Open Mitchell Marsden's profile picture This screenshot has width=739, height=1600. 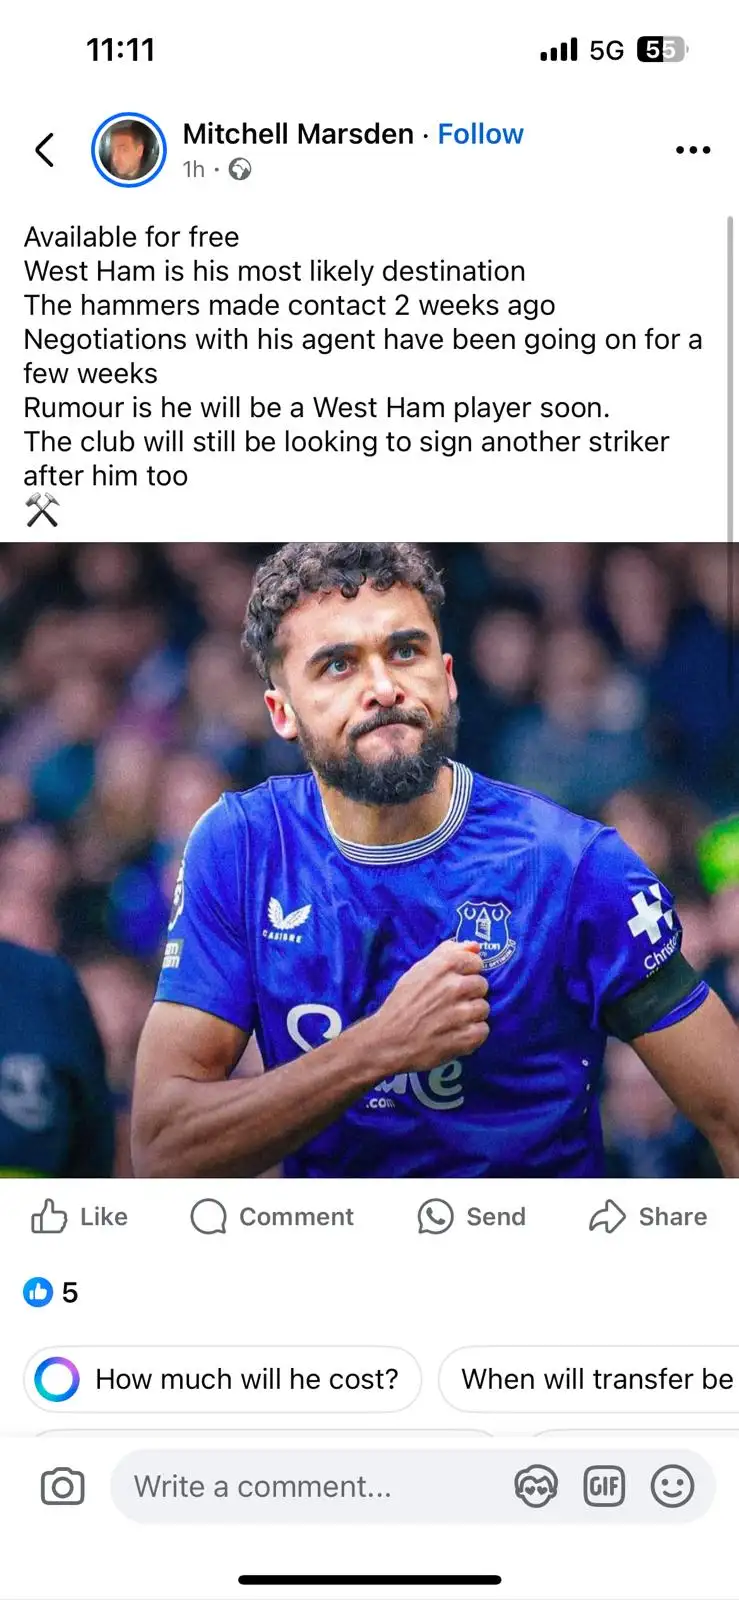point(129,150)
